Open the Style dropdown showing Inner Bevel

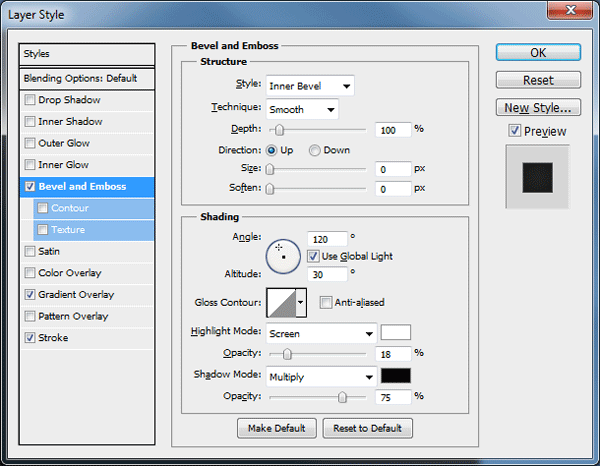coord(310,86)
